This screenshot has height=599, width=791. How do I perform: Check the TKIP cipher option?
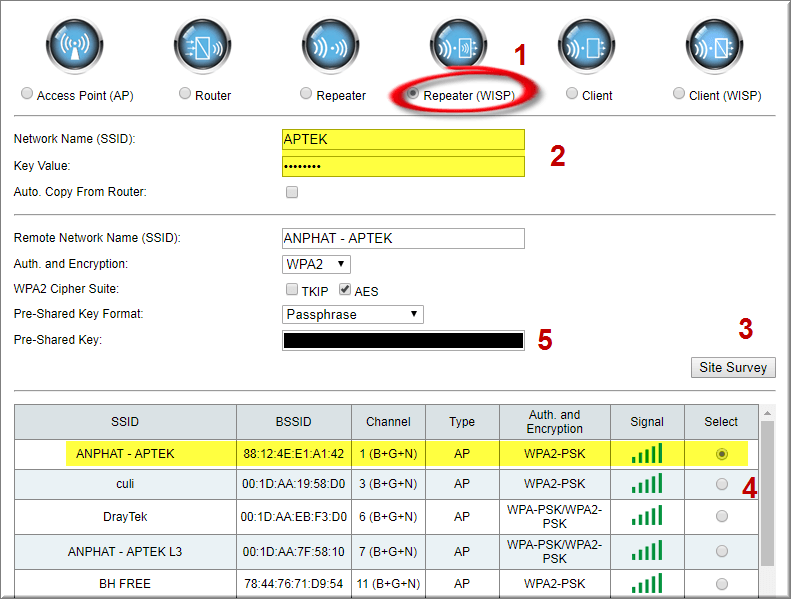click(292, 290)
